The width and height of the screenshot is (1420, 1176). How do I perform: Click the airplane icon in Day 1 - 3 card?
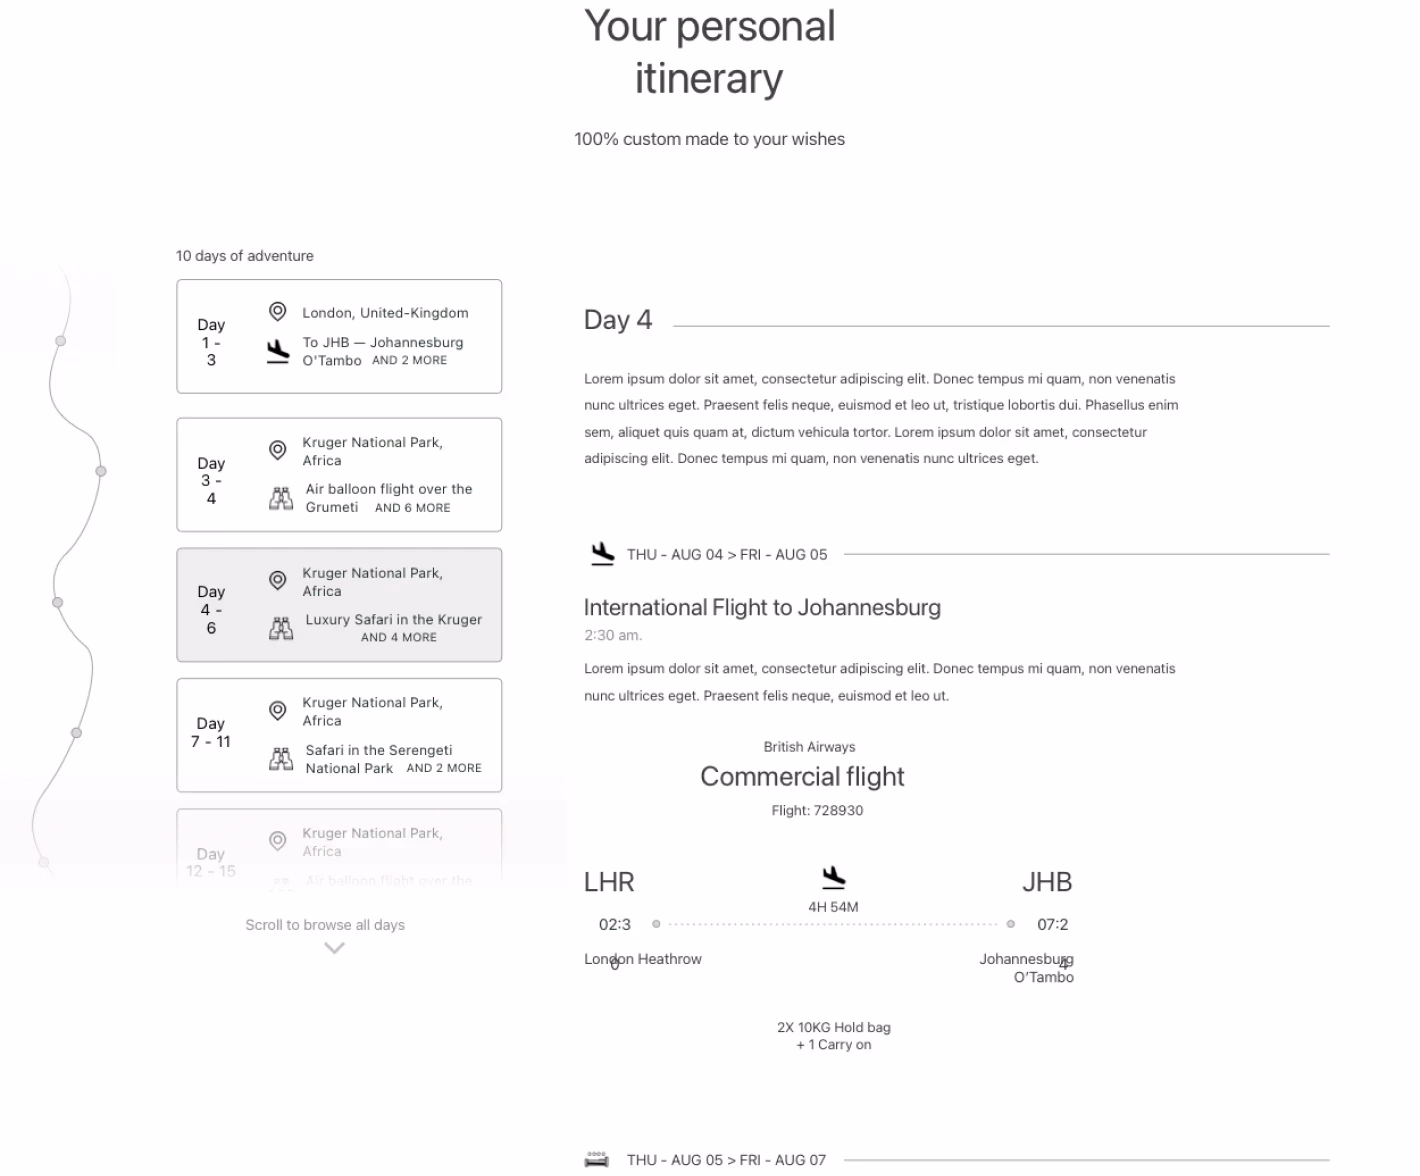[278, 351]
